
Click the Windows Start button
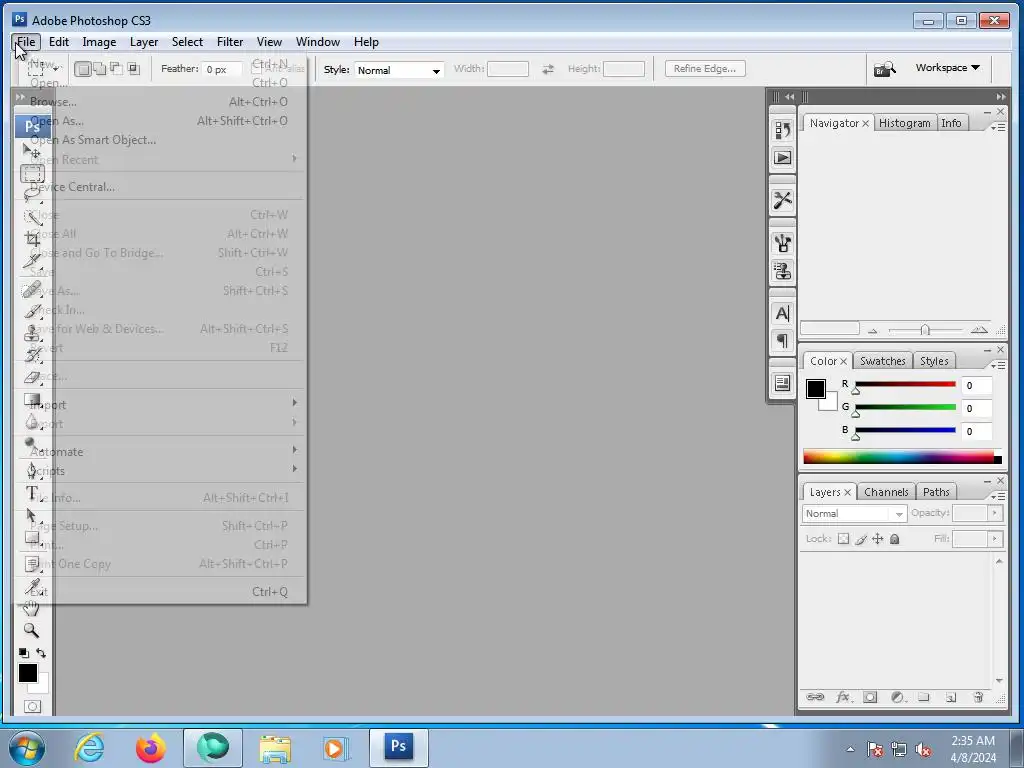coord(26,748)
